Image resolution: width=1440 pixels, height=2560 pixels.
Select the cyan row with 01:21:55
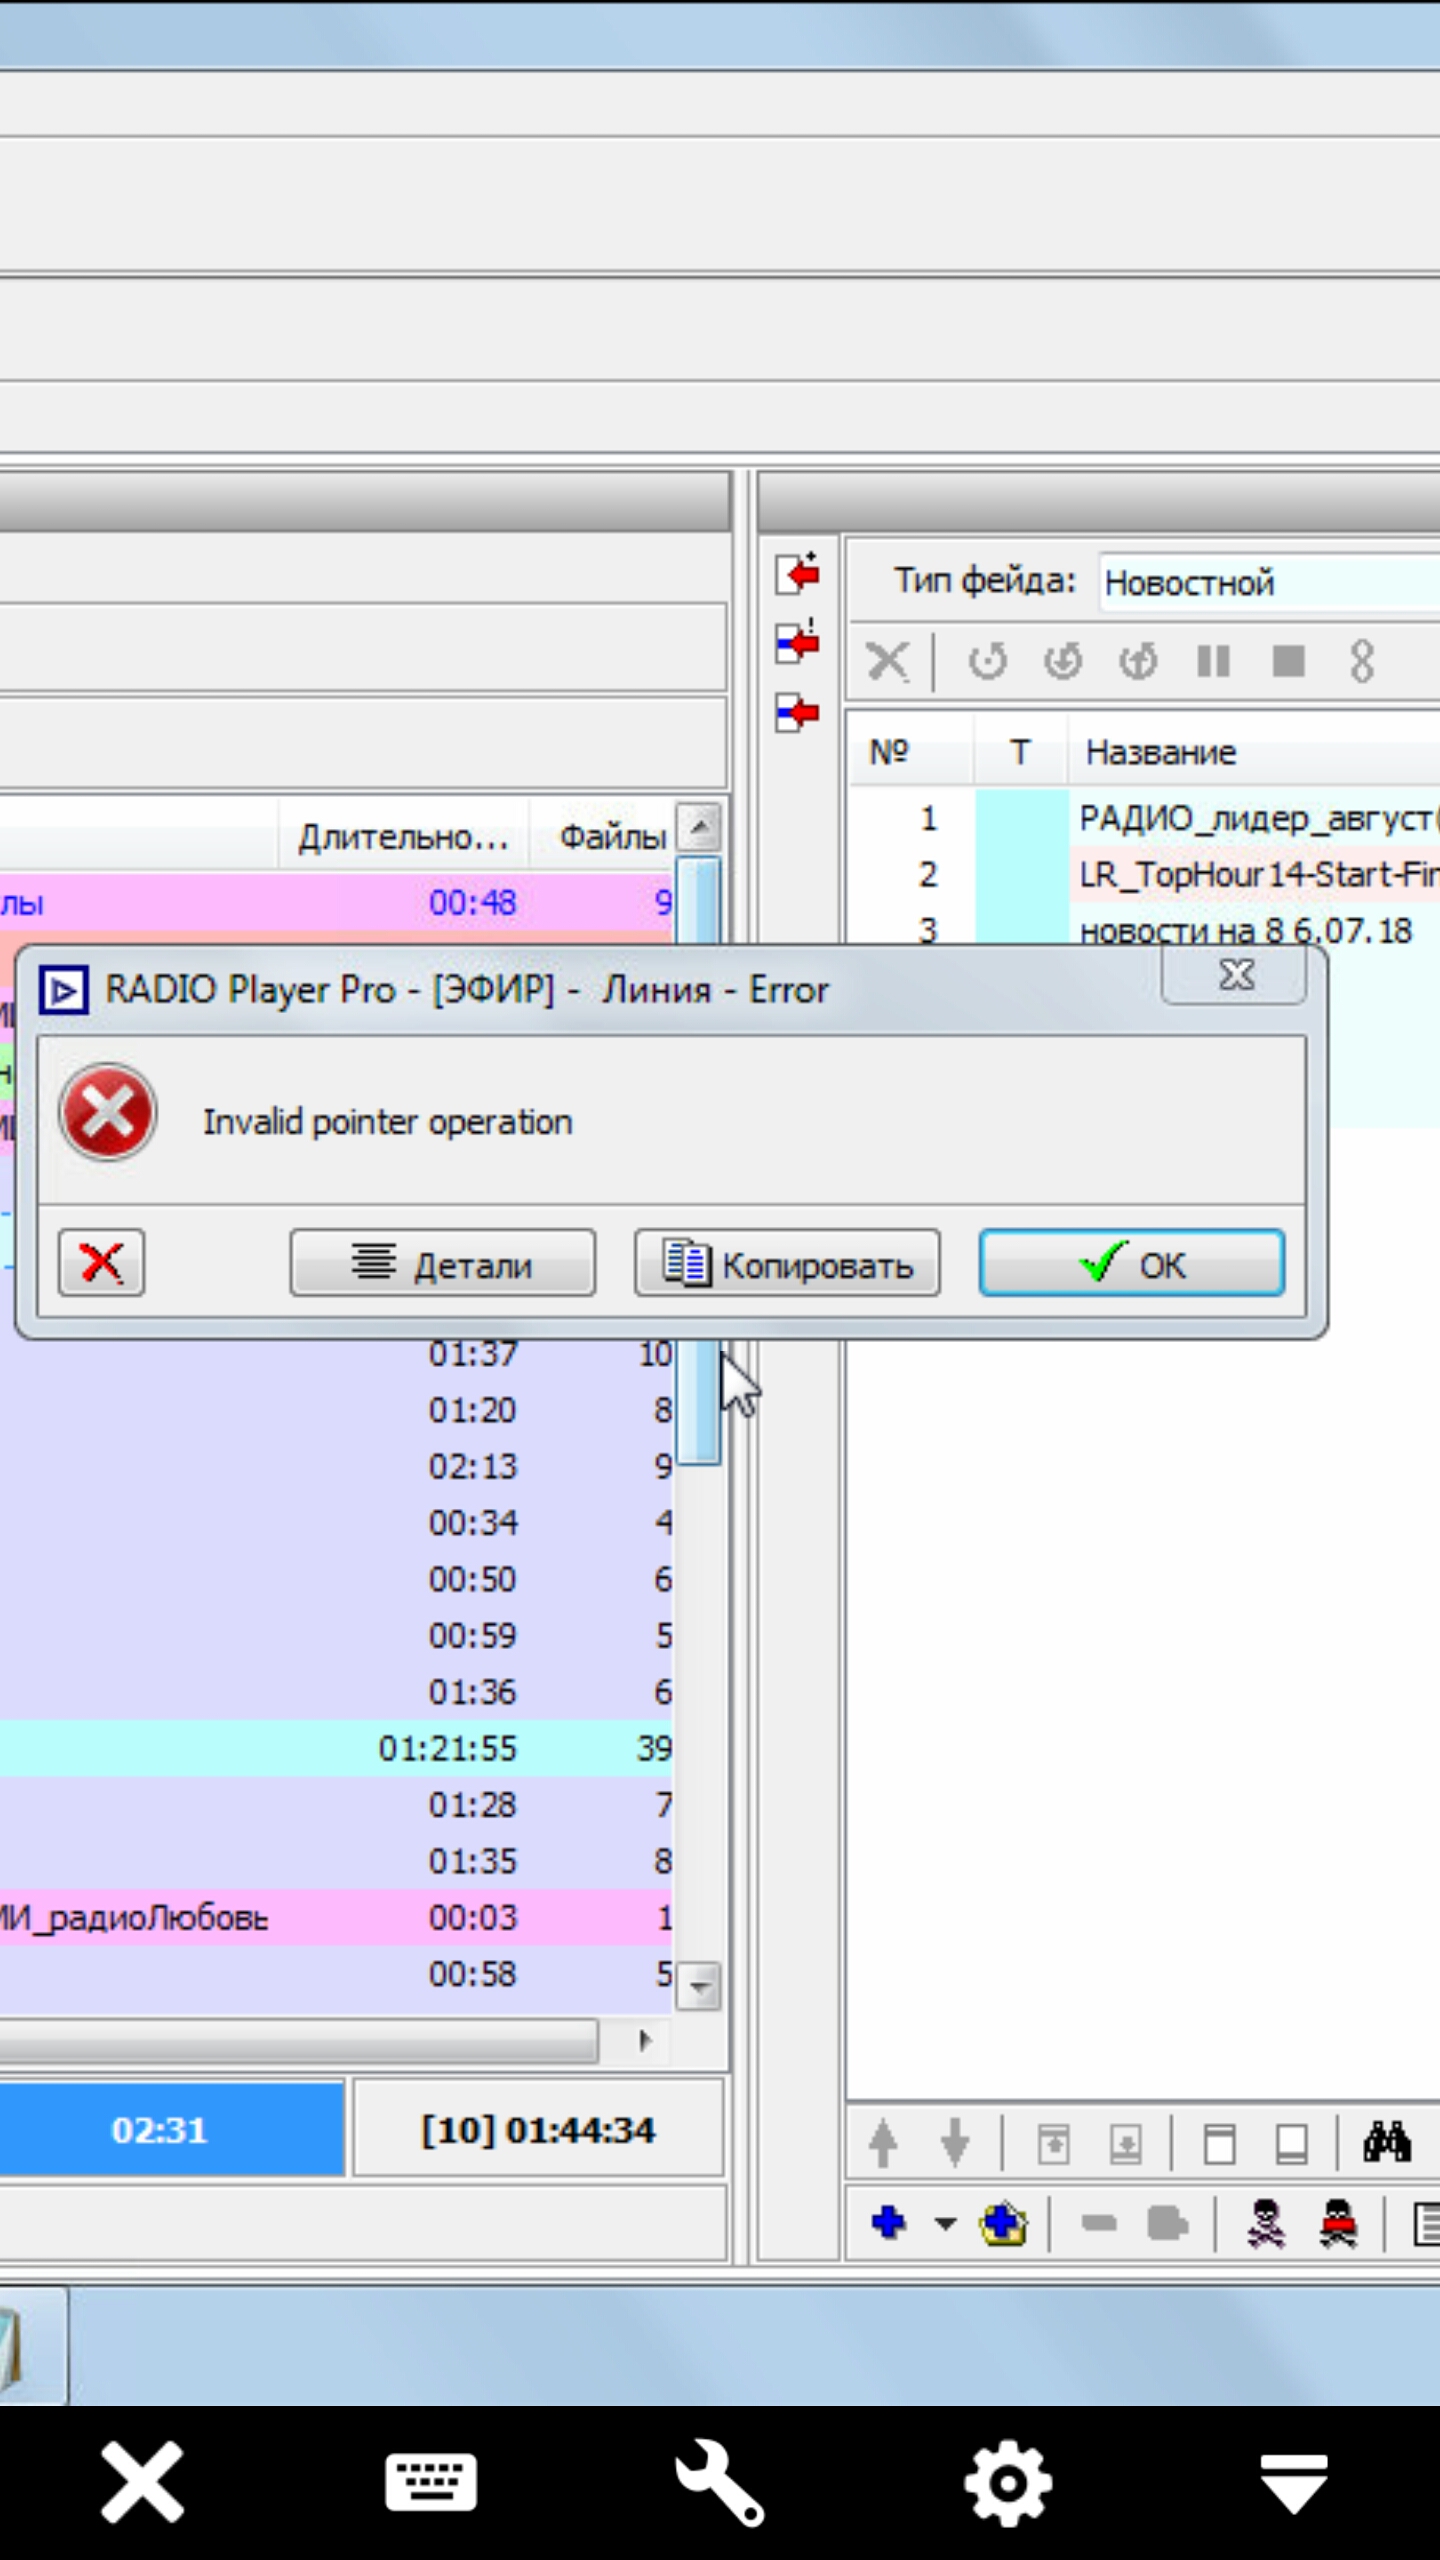point(337,1748)
